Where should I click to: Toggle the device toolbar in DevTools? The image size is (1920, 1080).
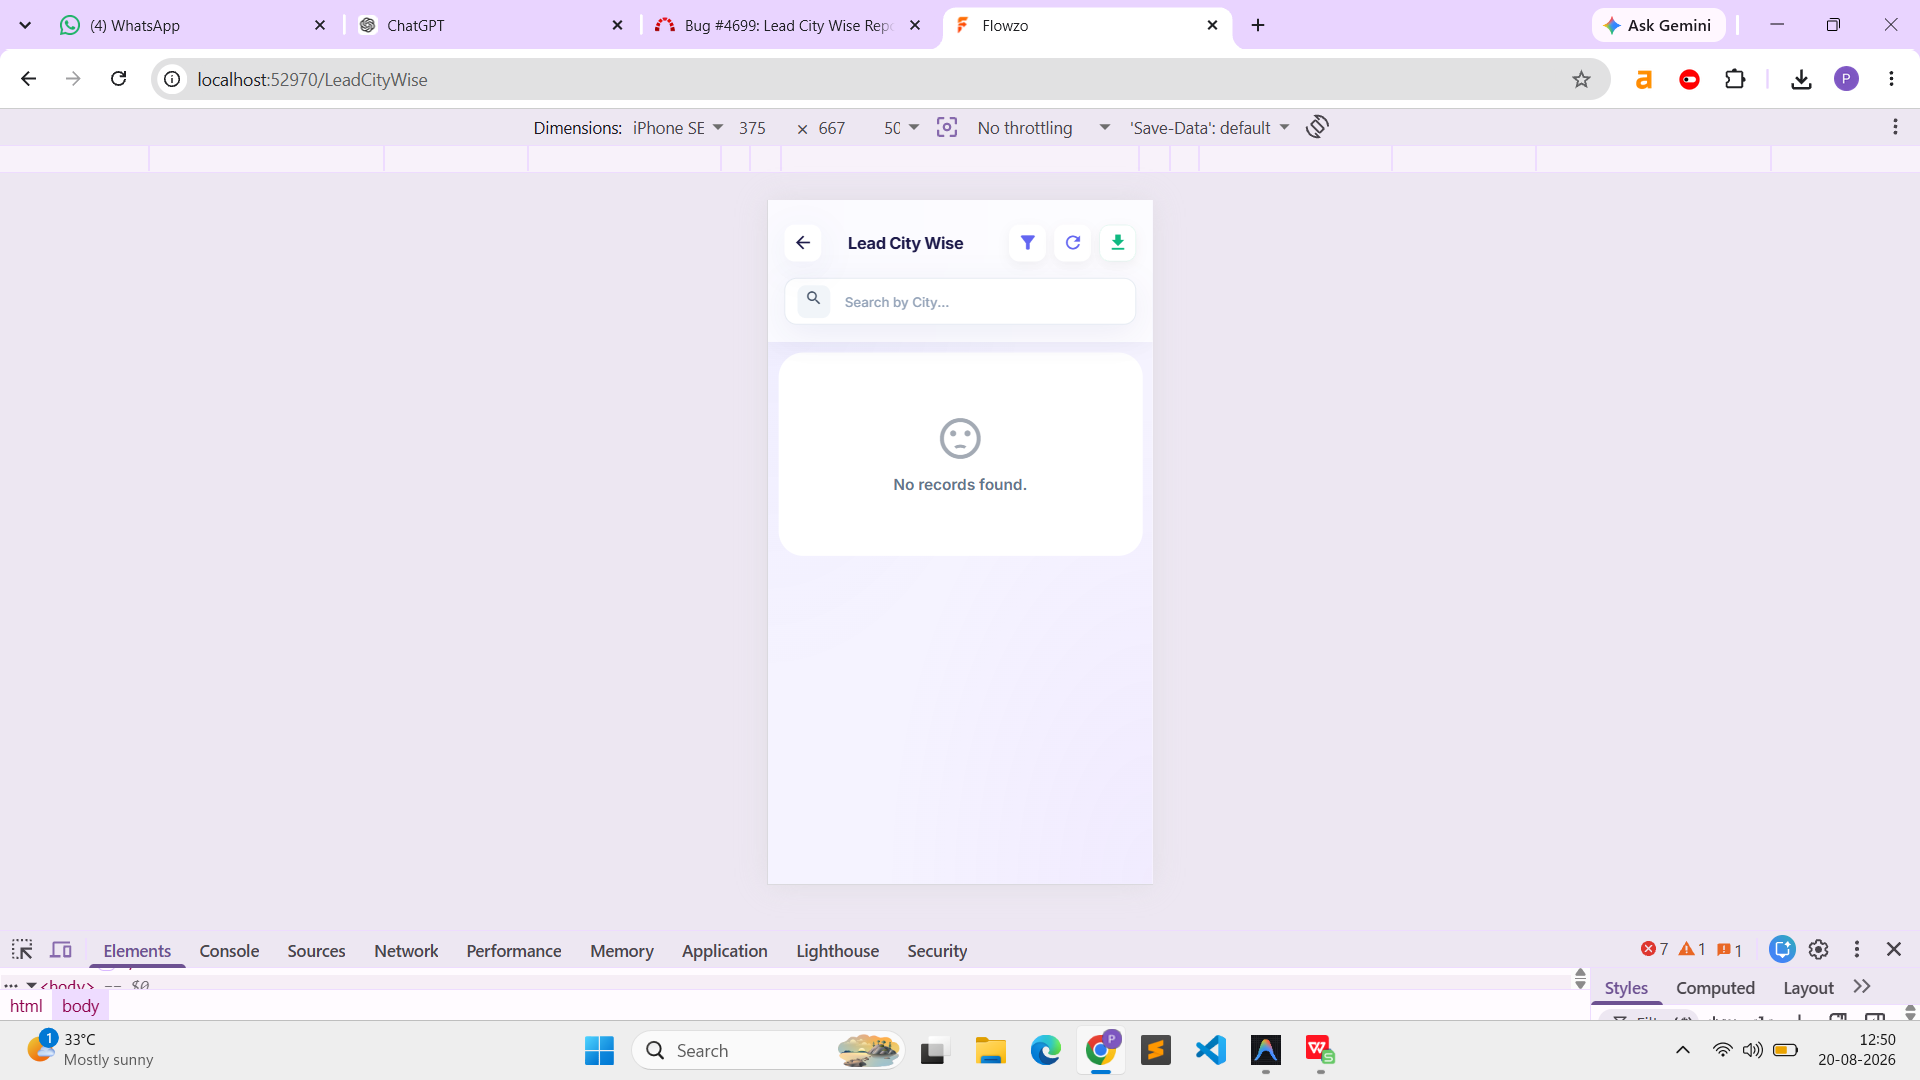(x=61, y=950)
